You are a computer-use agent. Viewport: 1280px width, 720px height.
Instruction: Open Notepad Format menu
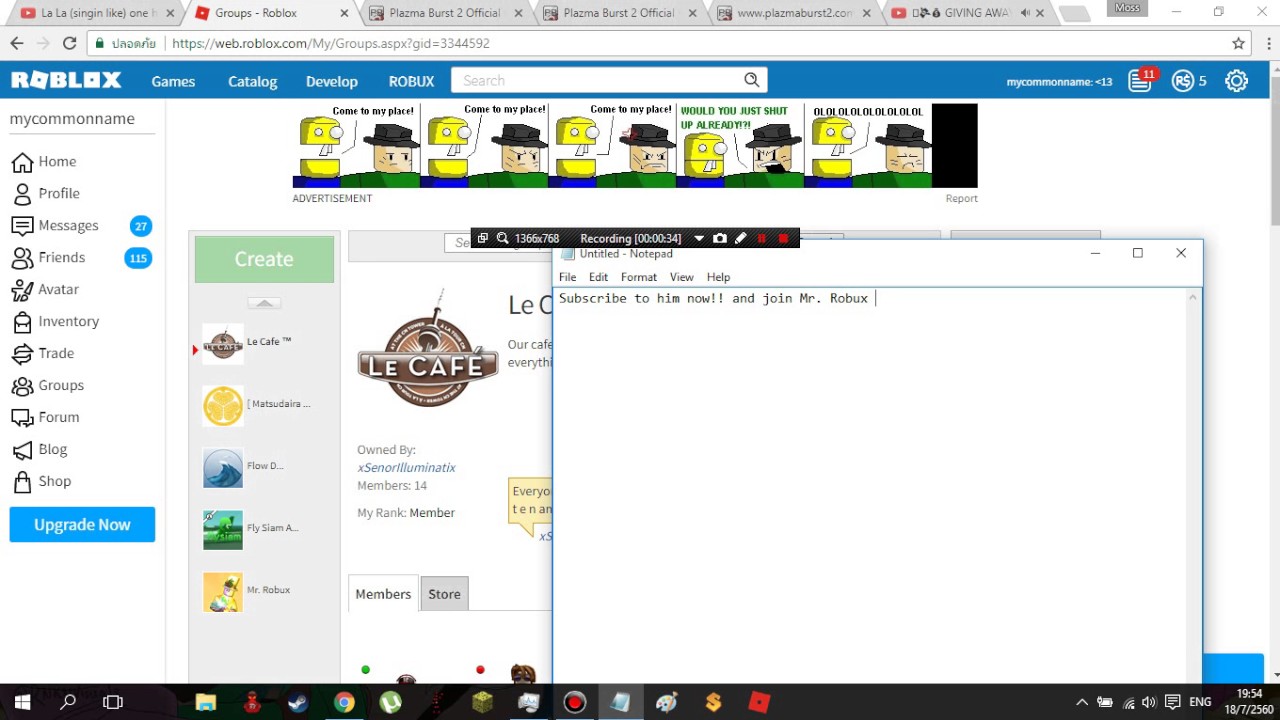coord(638,277)
